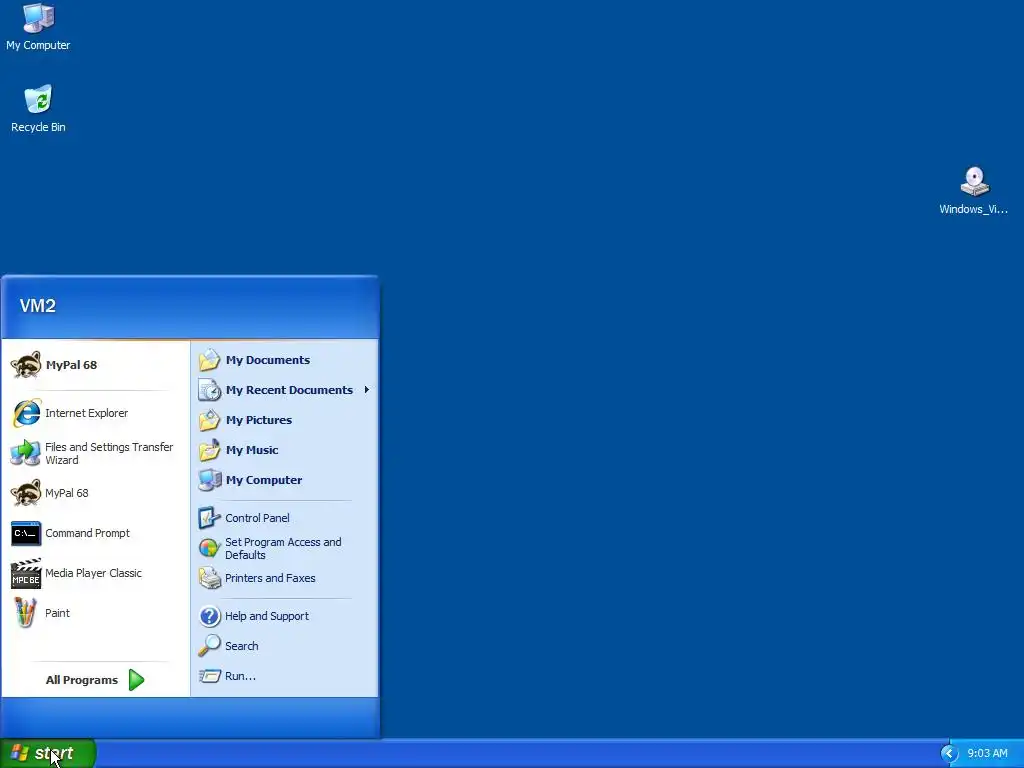Click the Paint label

tap(57, 613)
